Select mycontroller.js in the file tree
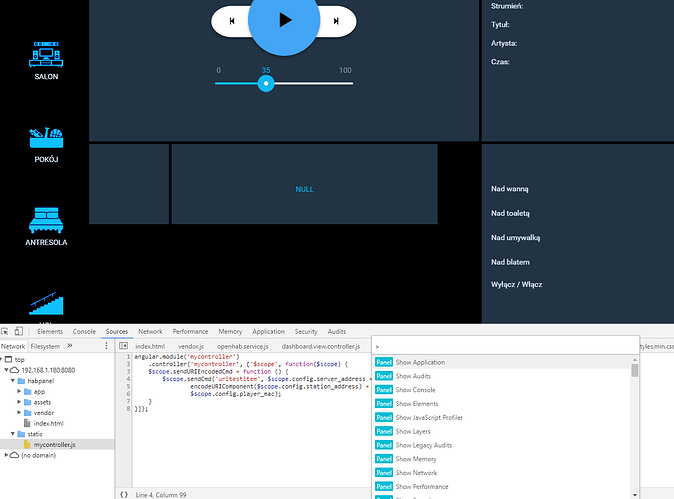The width and height of the screenshot is (674, 499). (54, 444)
